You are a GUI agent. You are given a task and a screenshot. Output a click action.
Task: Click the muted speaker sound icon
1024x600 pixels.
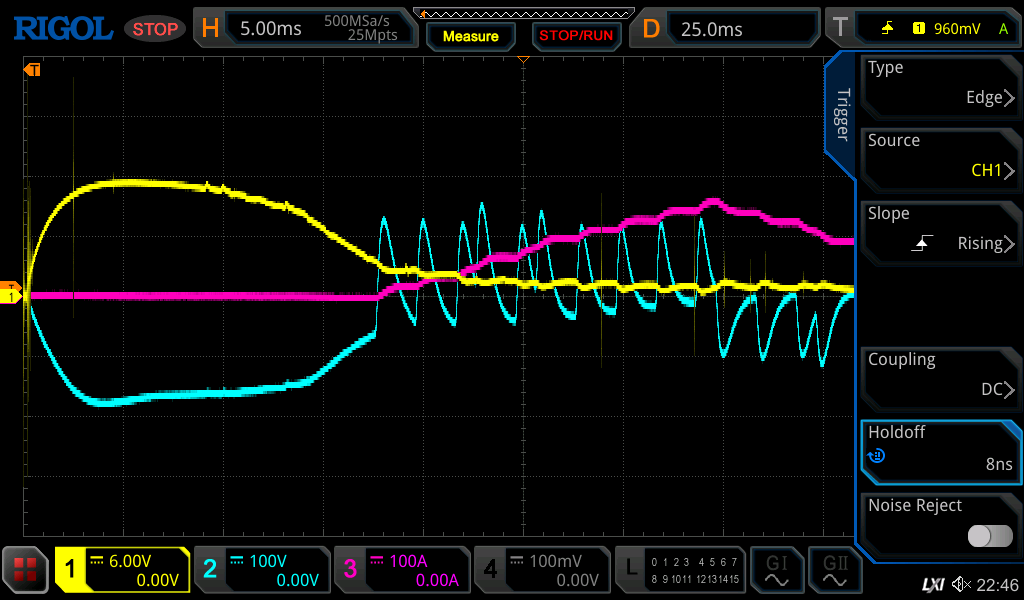click(961, 584)
